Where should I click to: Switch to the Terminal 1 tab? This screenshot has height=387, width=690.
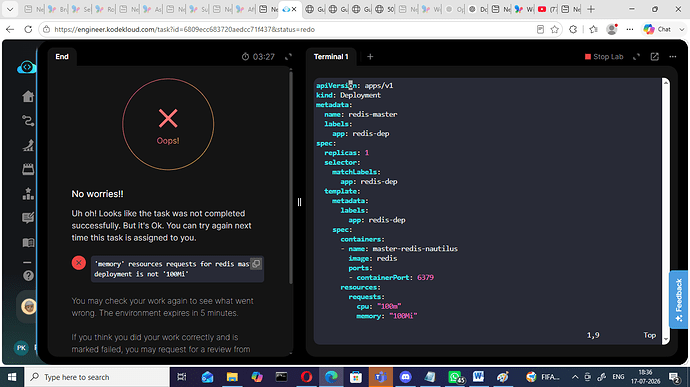(331, 57)
